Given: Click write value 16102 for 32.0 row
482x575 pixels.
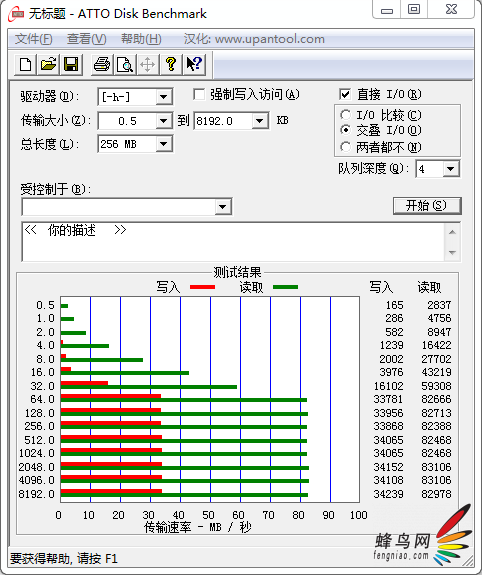Looking at the screenshot, I should tap(388, 386).
